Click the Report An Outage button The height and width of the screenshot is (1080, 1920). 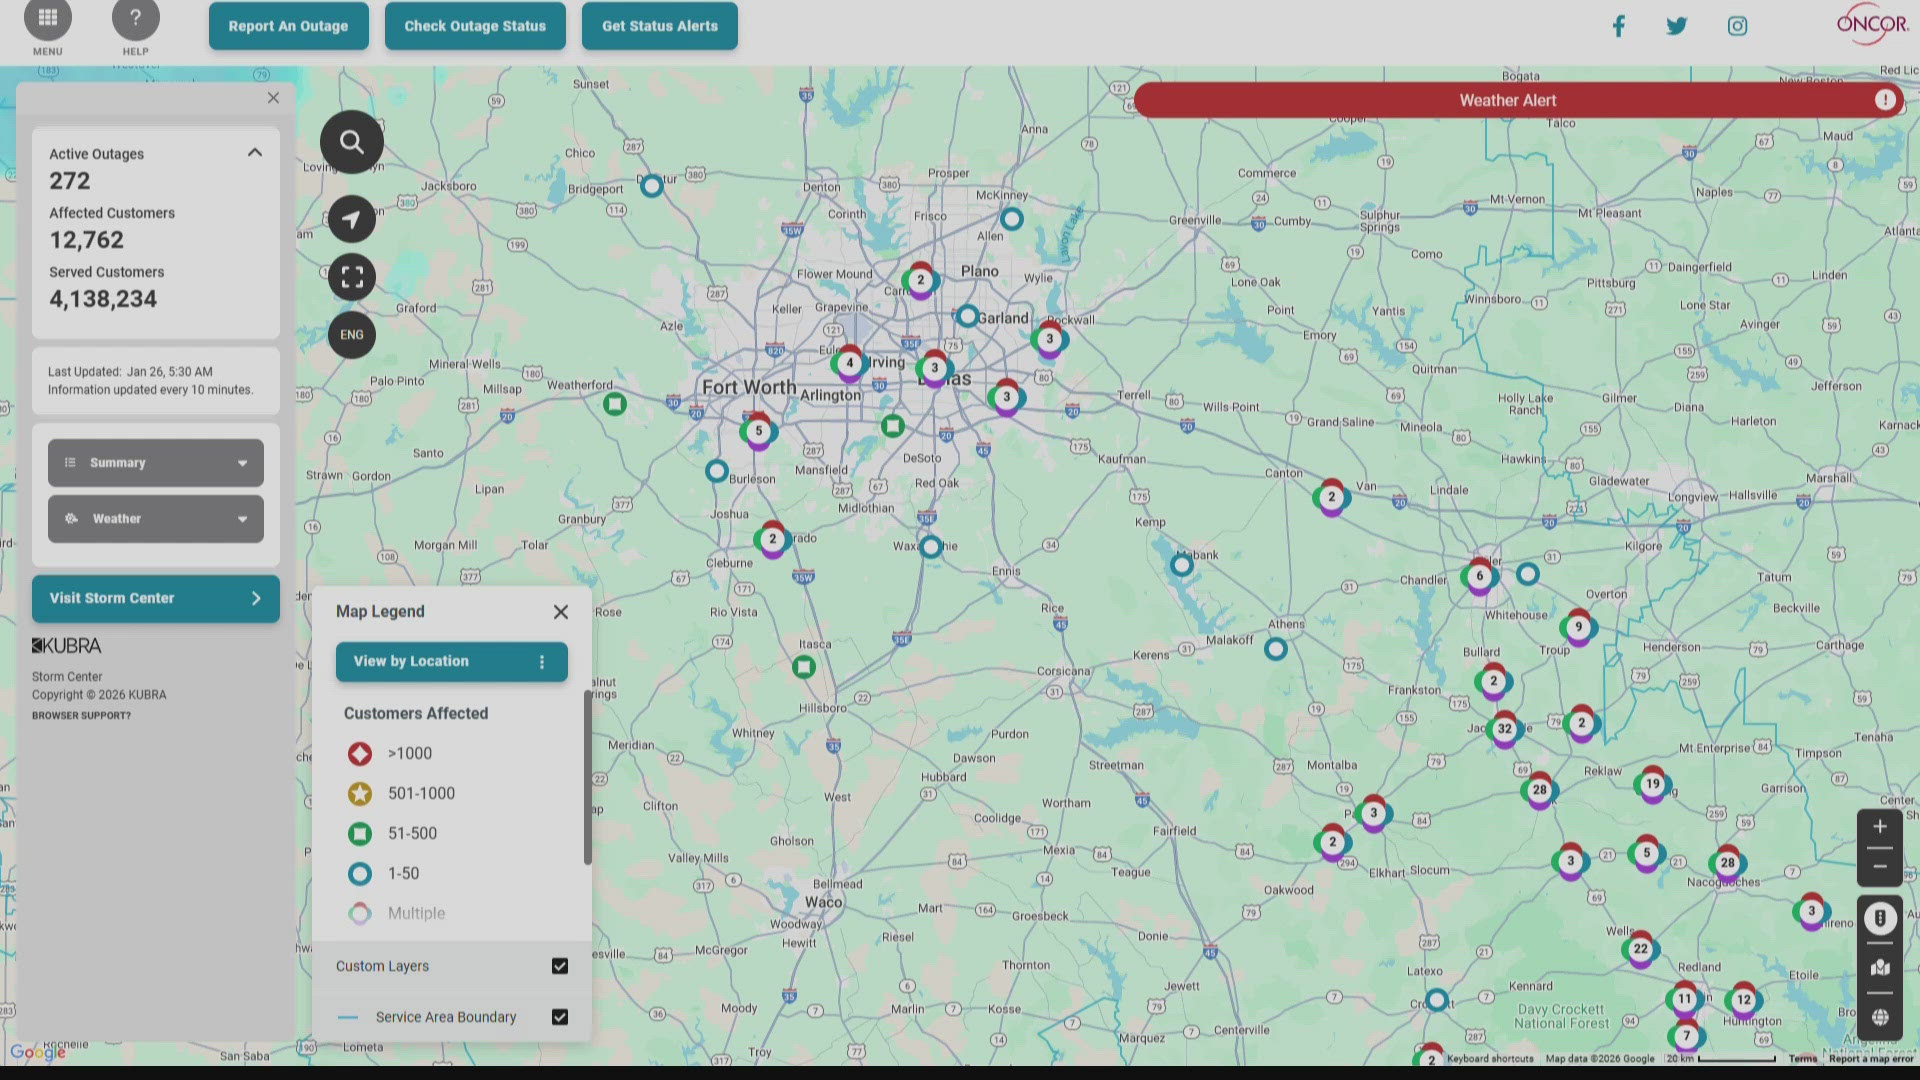pos(288,25)
